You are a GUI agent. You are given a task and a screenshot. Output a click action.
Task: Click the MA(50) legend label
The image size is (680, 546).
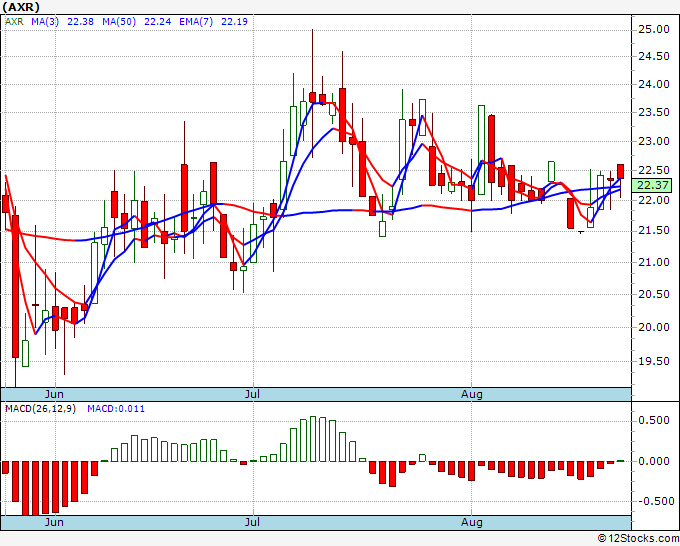point(119,22)
